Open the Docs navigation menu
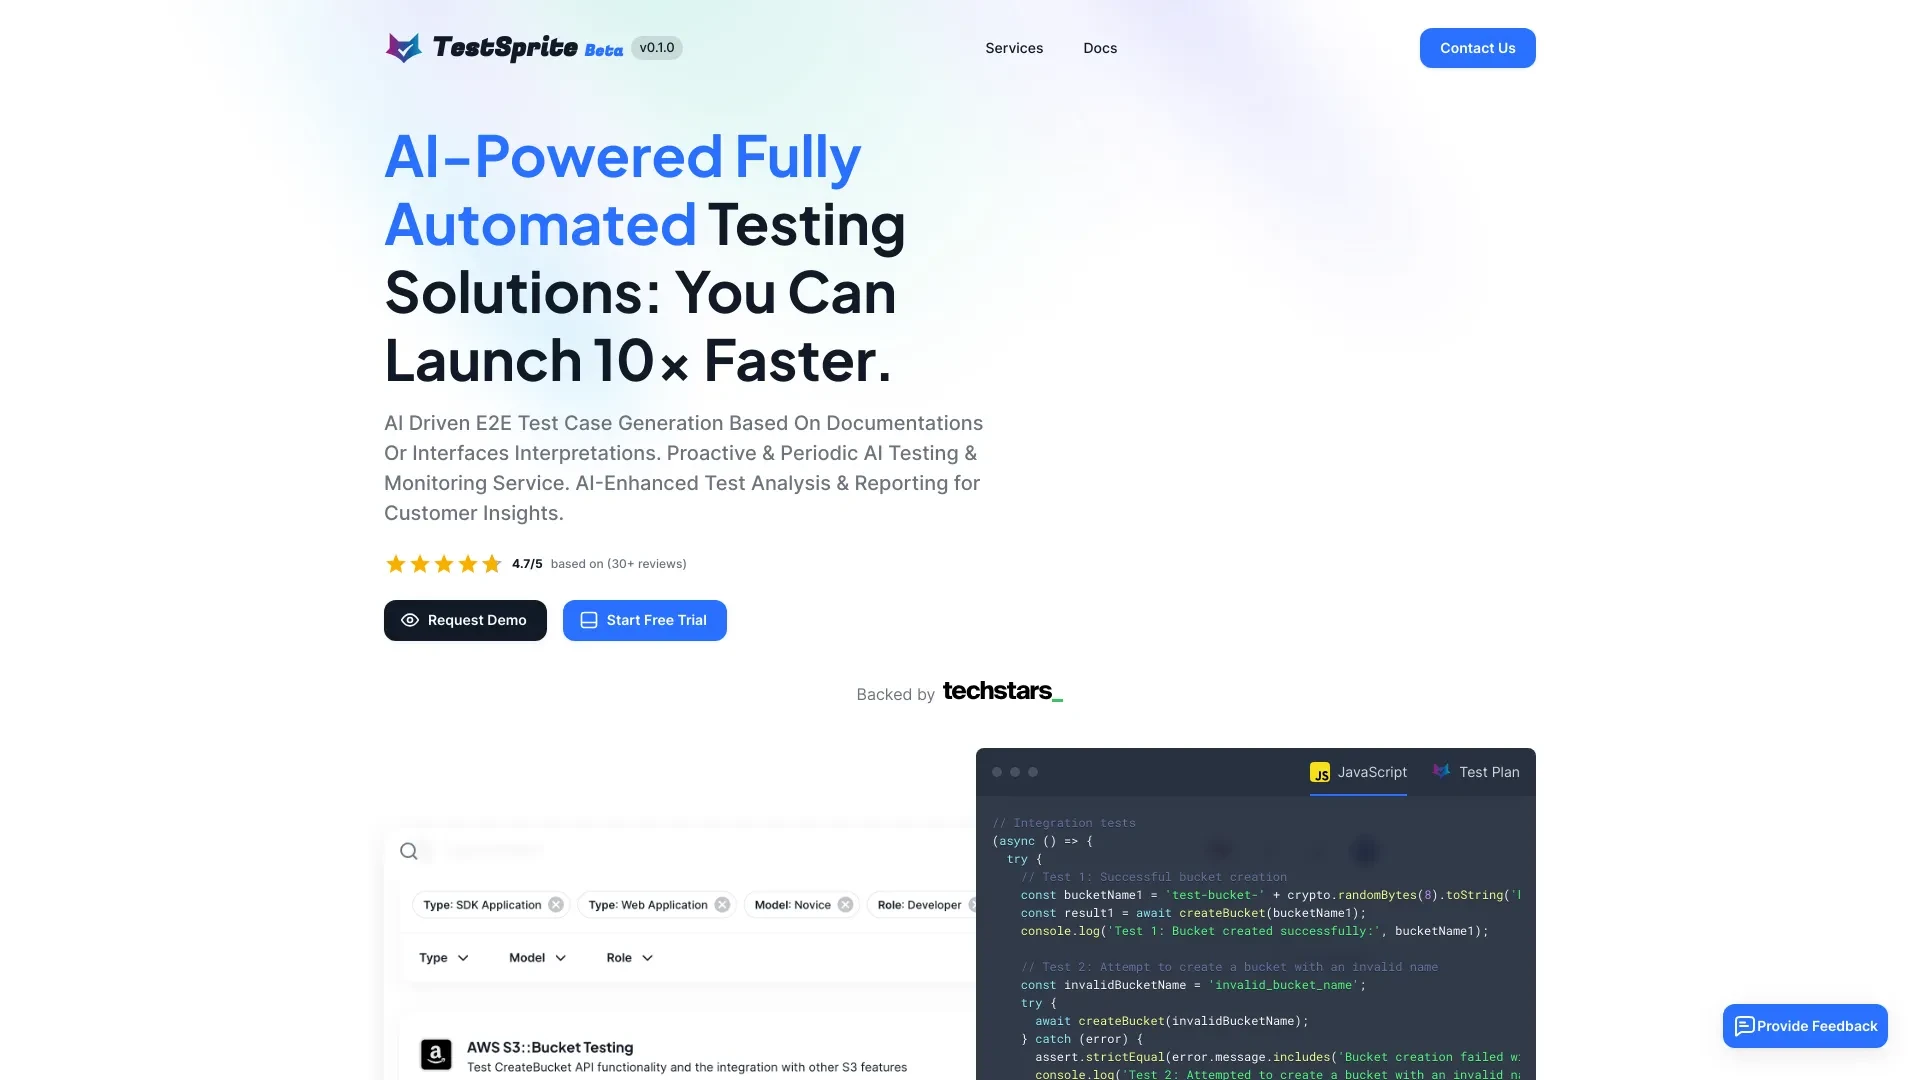 (x=1100, y=47)
